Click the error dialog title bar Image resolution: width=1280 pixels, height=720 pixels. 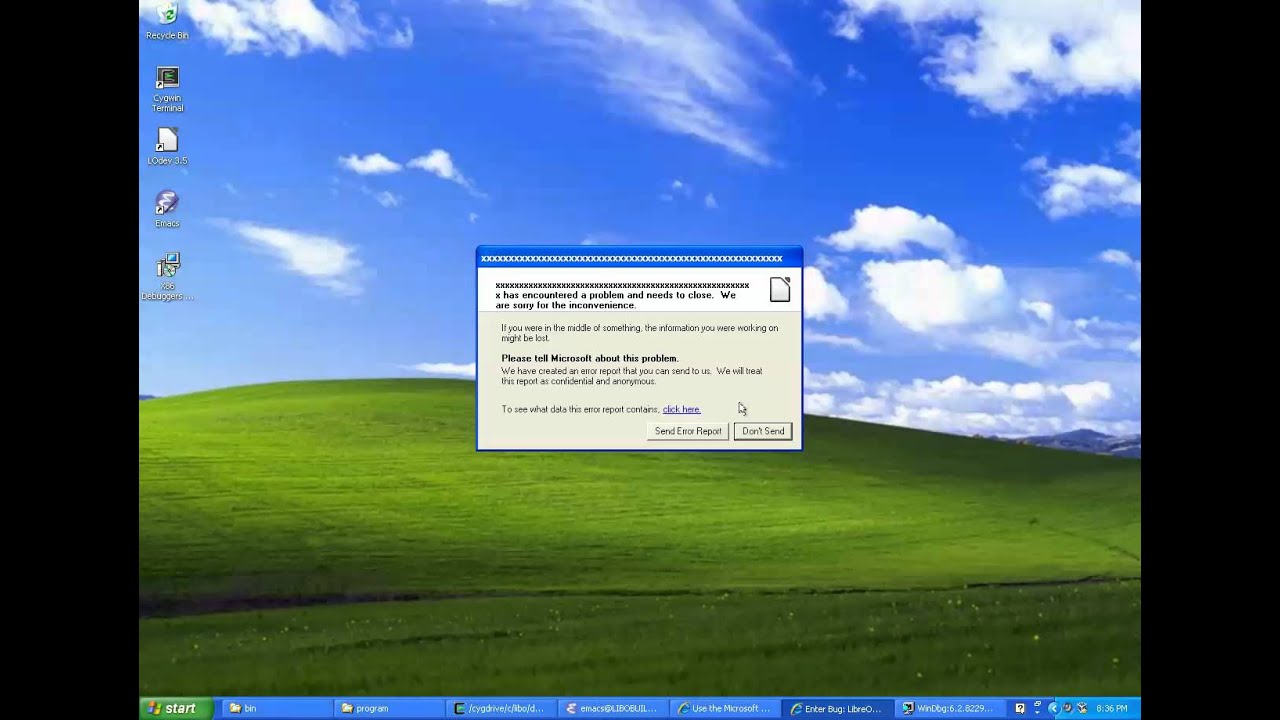639,258
